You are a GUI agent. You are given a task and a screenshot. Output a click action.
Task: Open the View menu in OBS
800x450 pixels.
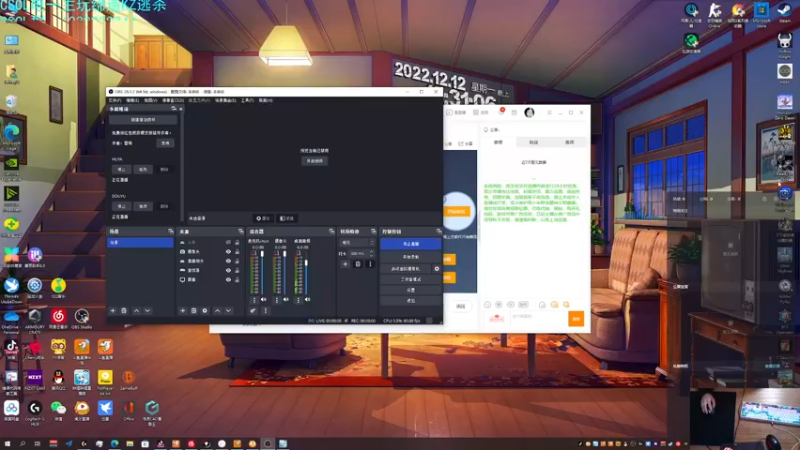[x=151, y=101]
